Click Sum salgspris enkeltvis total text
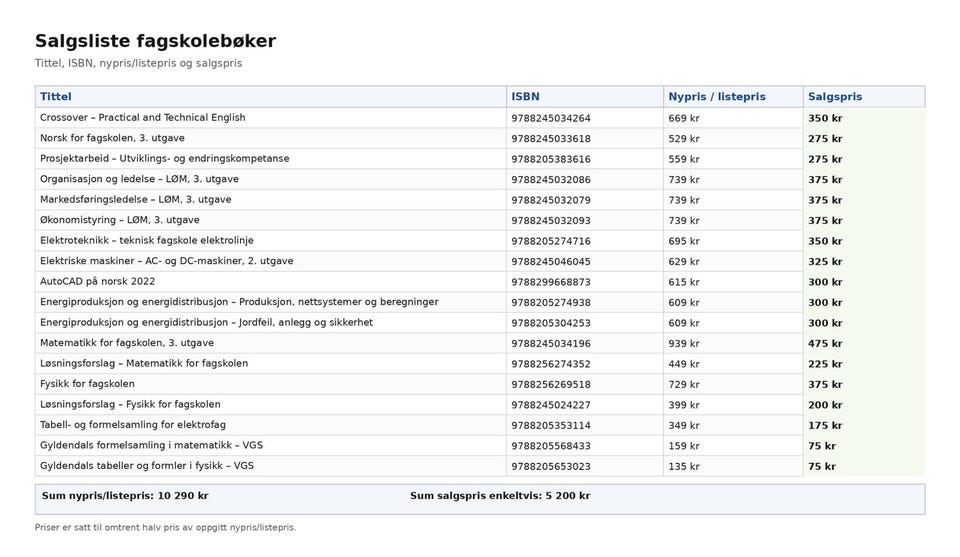 (x=500, y=496)
